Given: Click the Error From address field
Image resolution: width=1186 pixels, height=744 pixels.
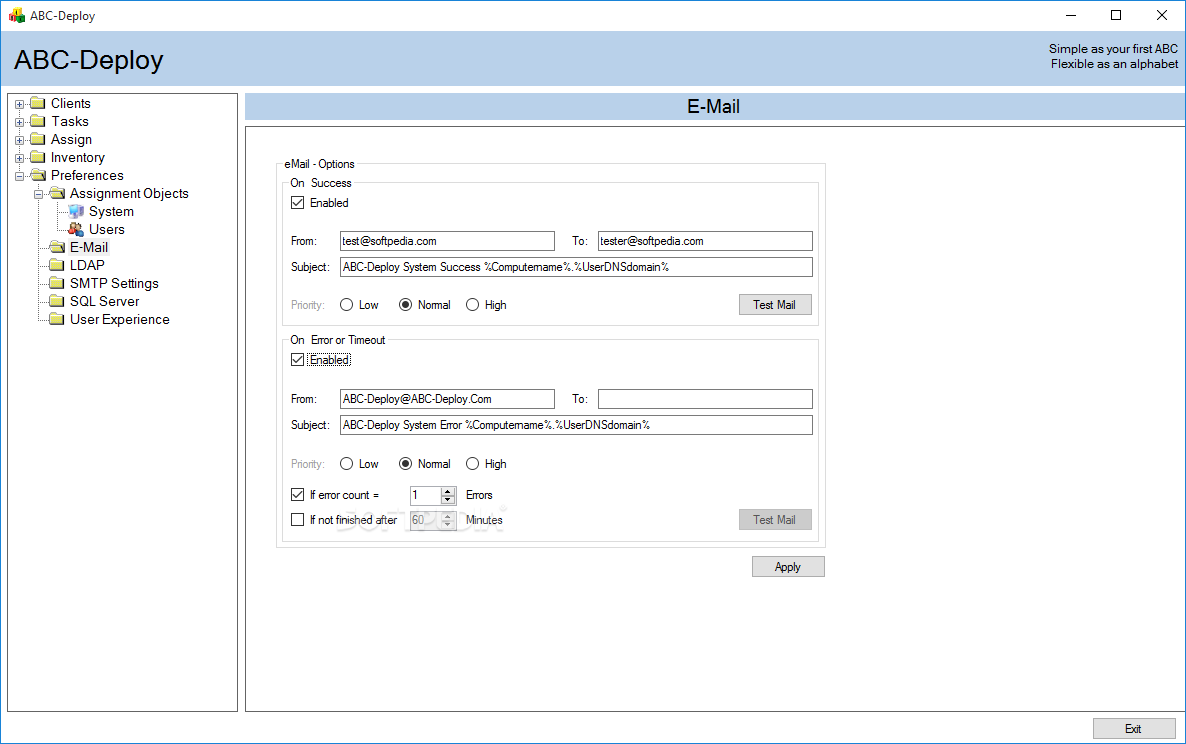Looking at the screenshot, I should tap(447, 399).
